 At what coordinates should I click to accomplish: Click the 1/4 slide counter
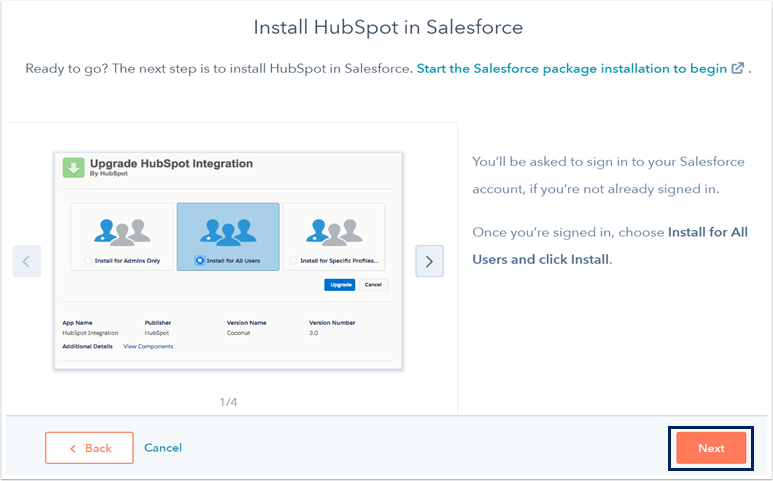(x=228, y=402)
